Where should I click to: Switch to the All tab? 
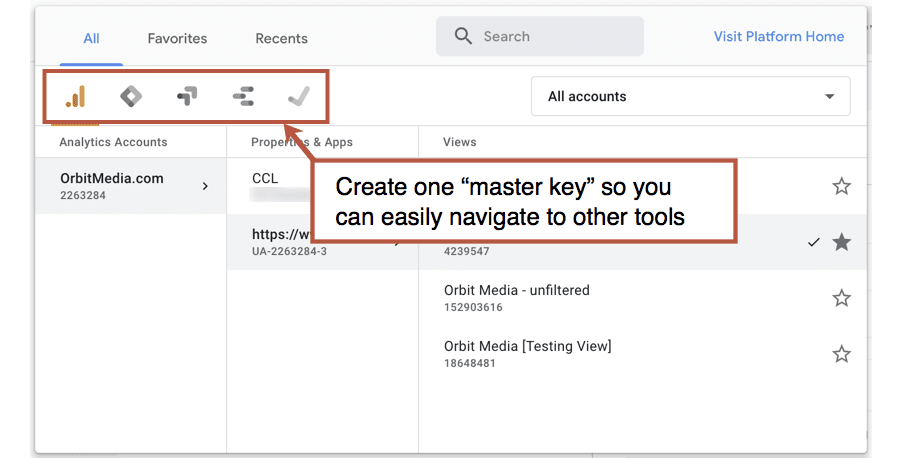pos(91,39)
